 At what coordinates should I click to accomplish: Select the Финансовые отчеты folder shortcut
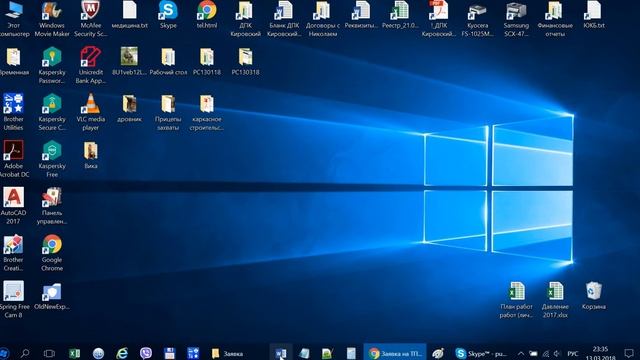pyautogui.click(x=555, y=20)
